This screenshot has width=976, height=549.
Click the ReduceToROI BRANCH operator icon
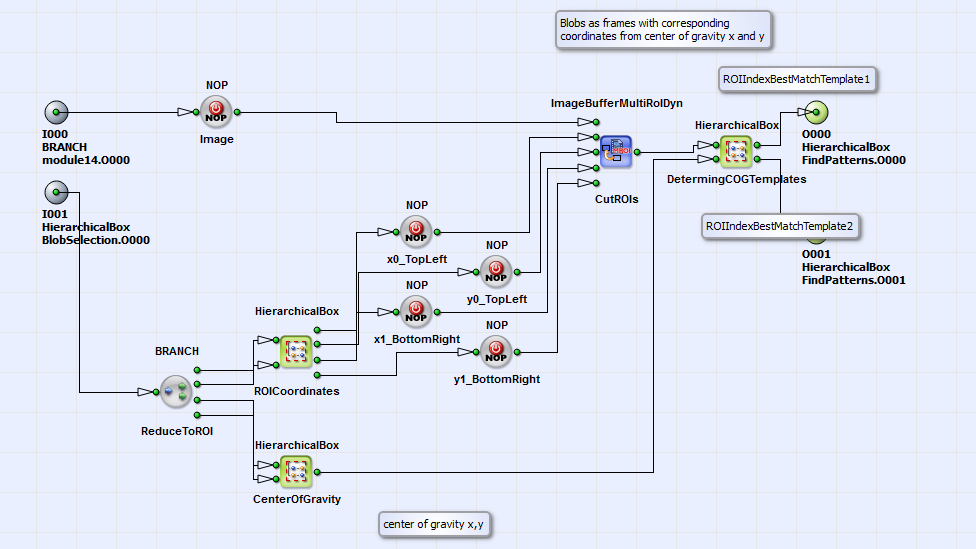[x=176, y=392]
